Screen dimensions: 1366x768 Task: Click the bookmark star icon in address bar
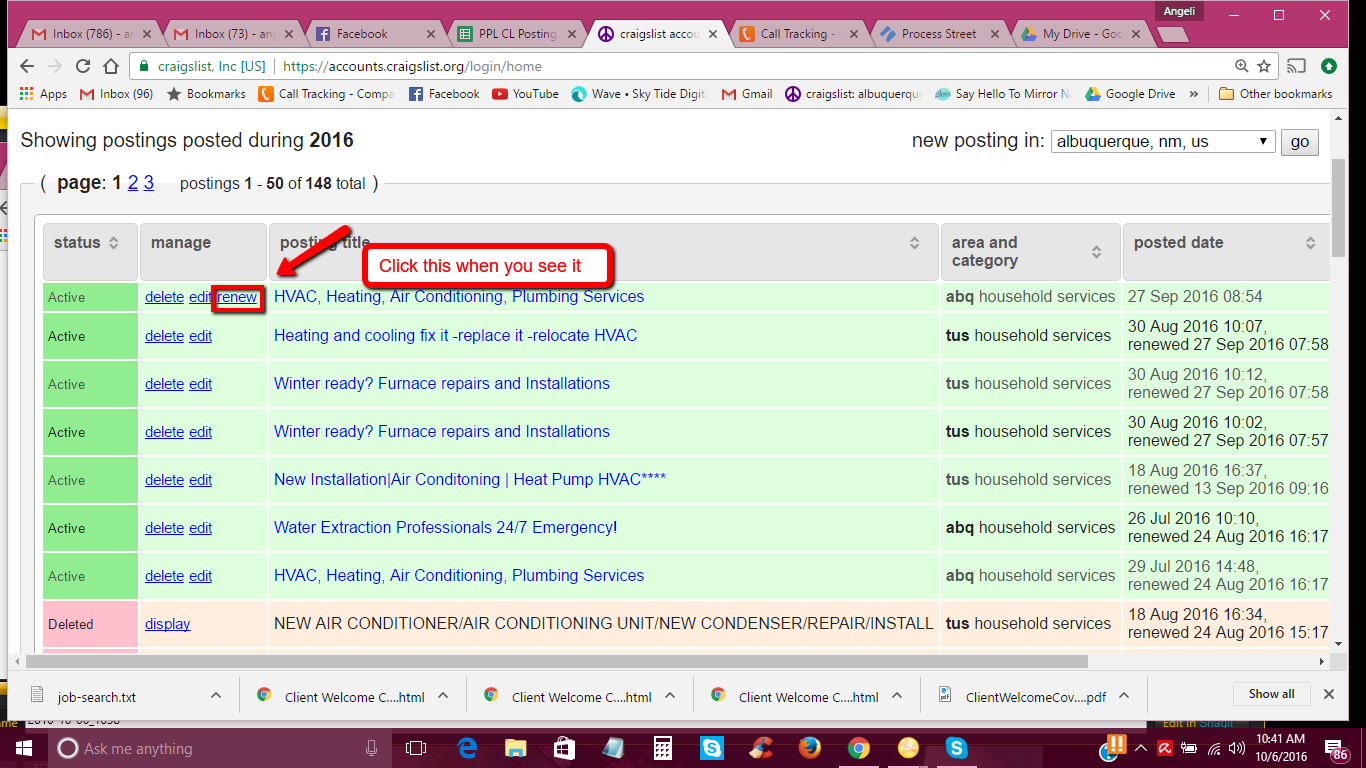click(1264, 67)
